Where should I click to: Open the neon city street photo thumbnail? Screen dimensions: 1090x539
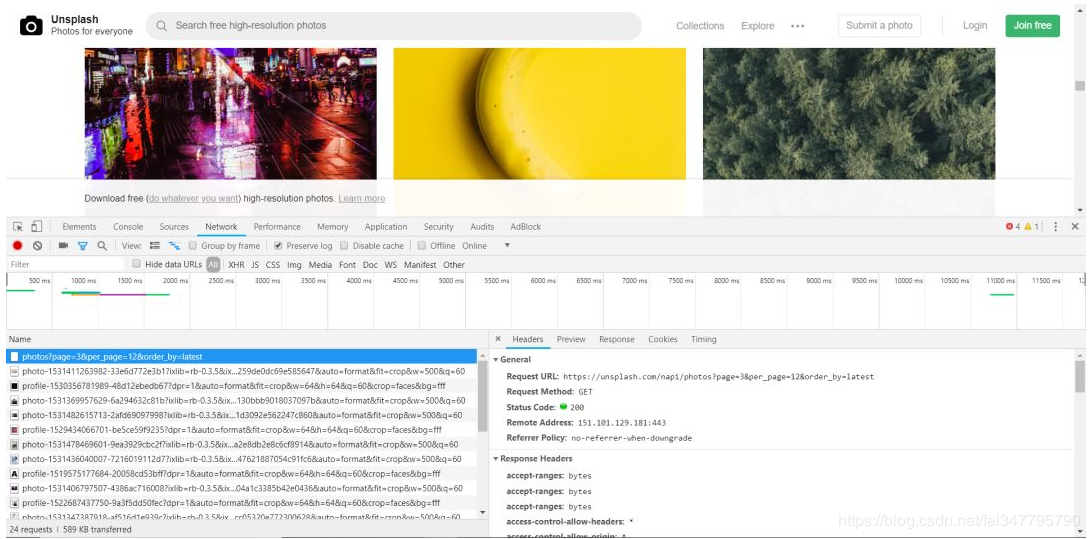point(231,113)
